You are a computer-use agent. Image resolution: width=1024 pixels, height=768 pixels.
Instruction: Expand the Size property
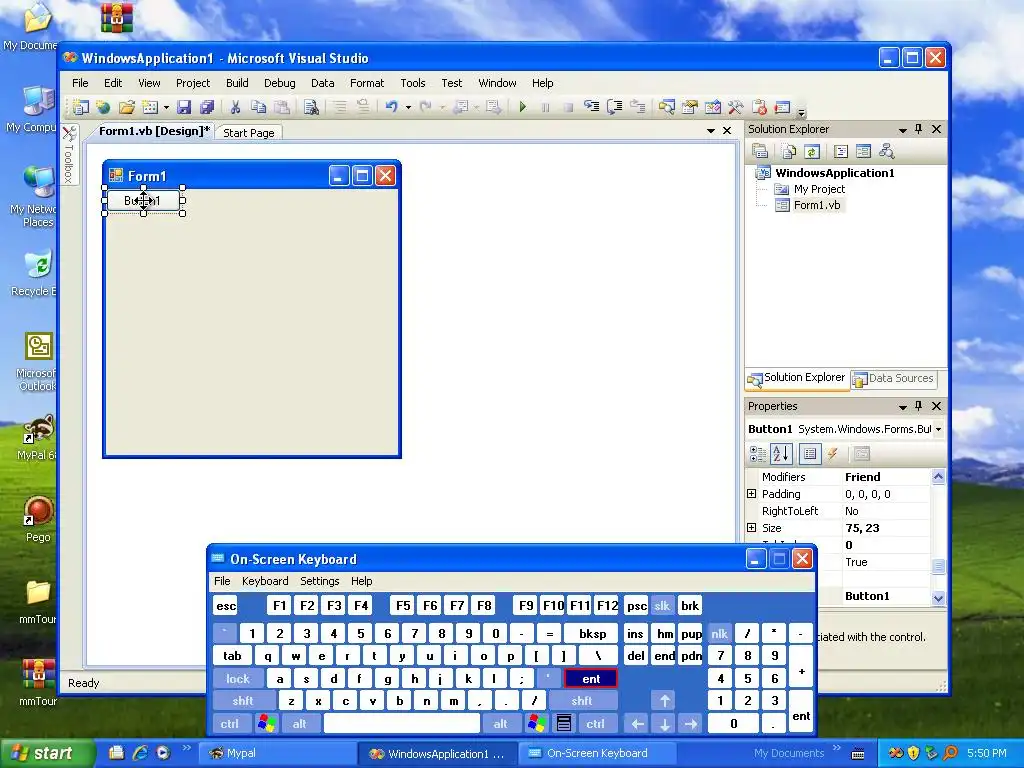pos(752,528)
